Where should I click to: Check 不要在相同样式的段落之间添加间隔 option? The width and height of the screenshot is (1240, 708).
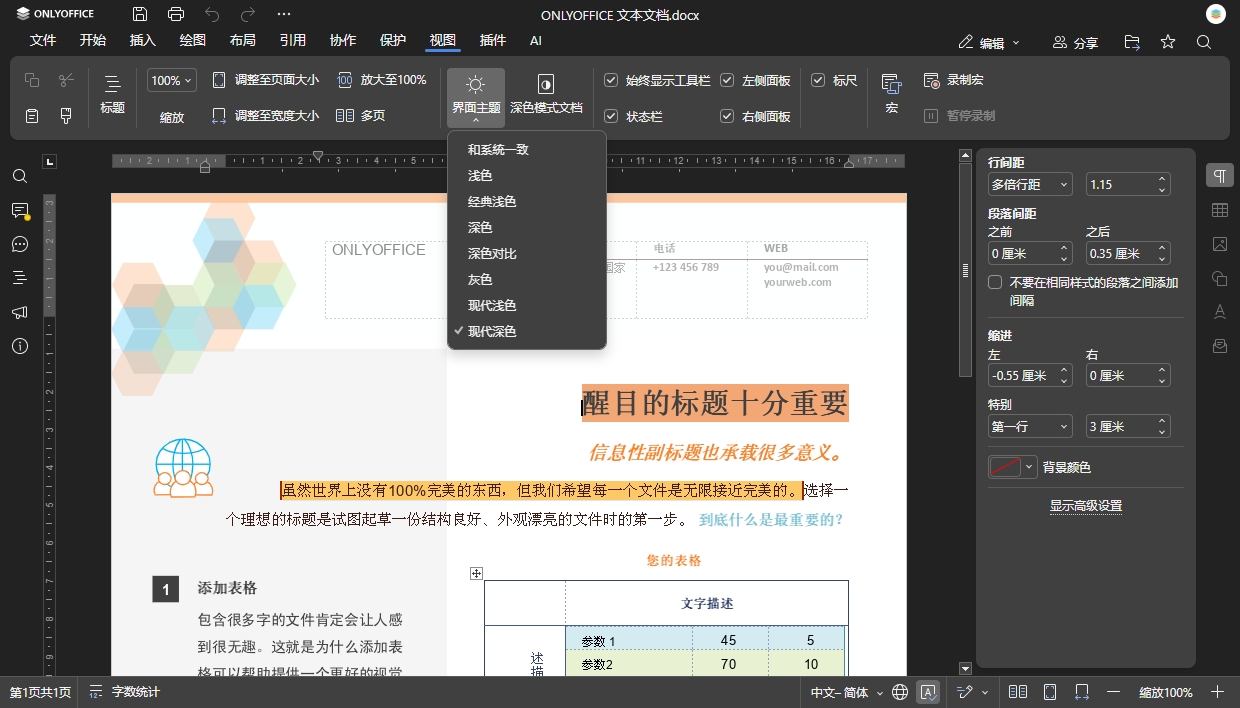[x=995, y=283]
